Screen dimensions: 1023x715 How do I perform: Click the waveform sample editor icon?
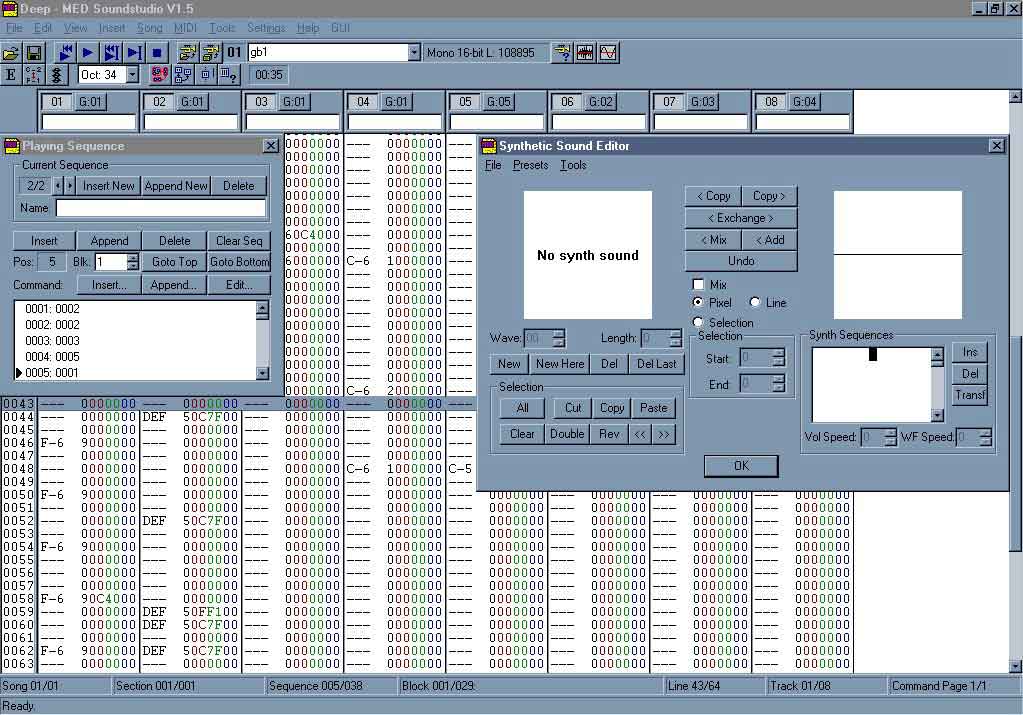(608, 52)
